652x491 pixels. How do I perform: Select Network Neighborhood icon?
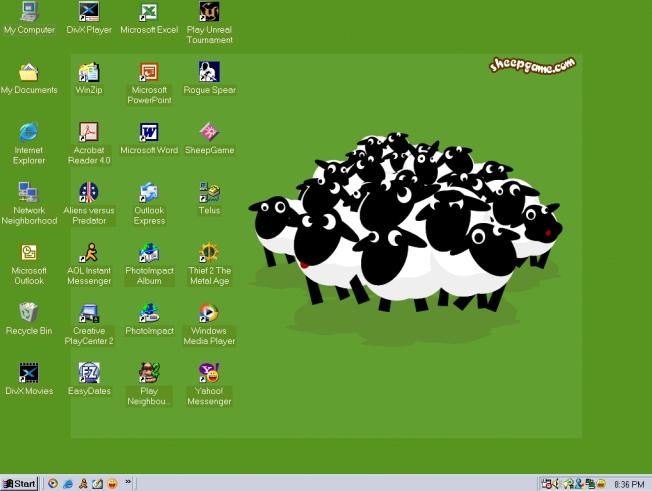29,204
